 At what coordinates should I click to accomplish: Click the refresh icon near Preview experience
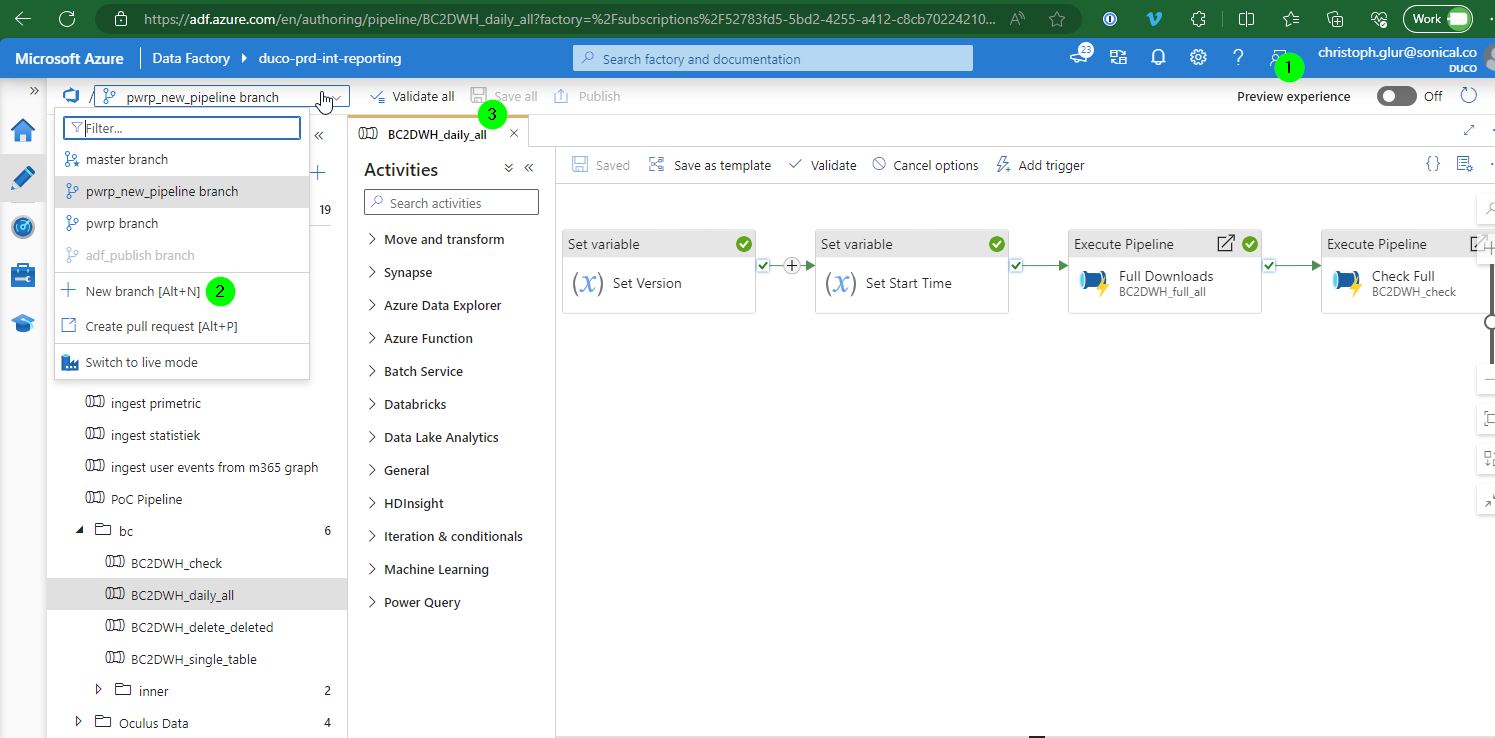(x=1469, y=96)
